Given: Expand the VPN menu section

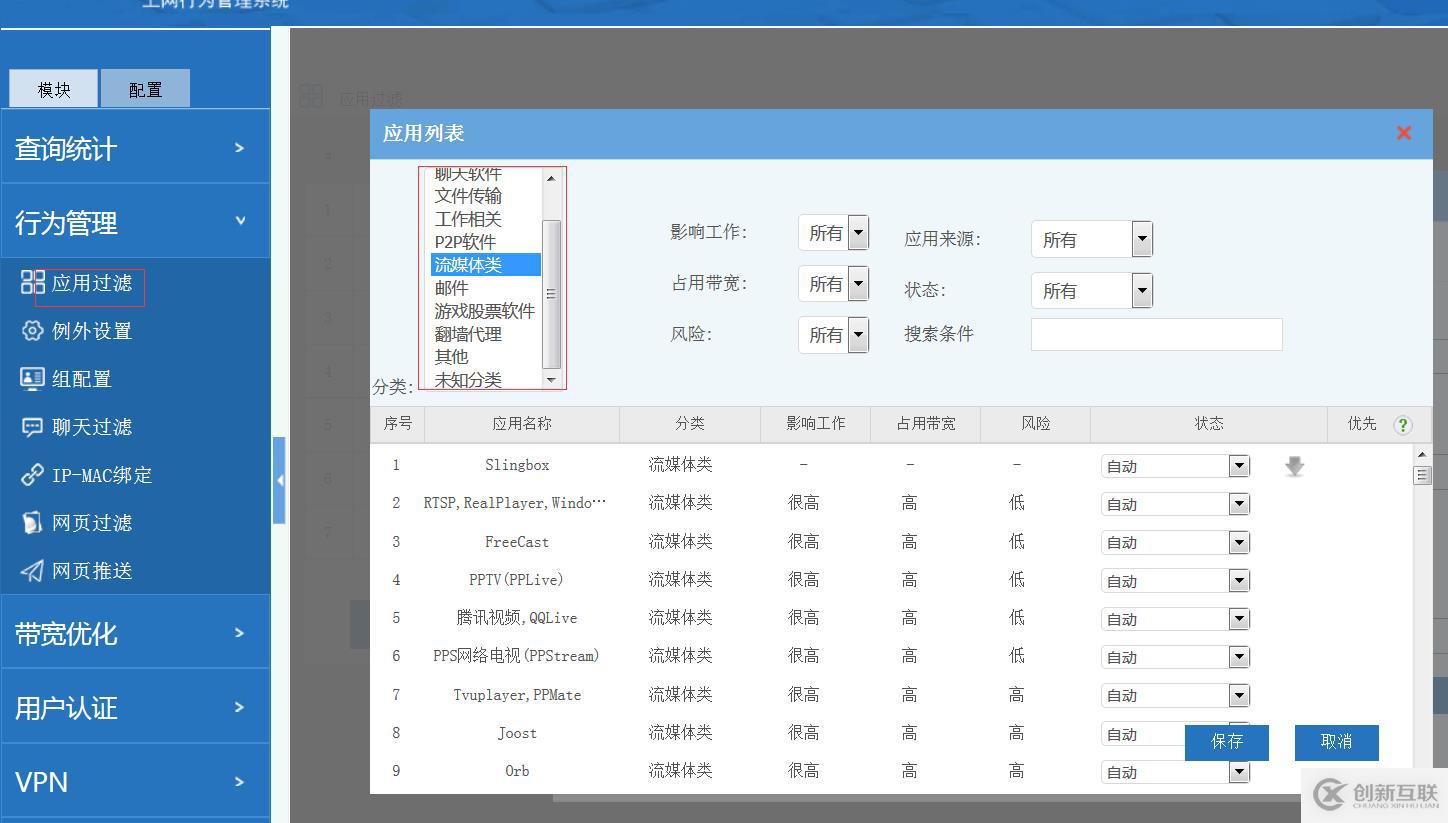Looking at the screenshot, I should click(135, 781).
